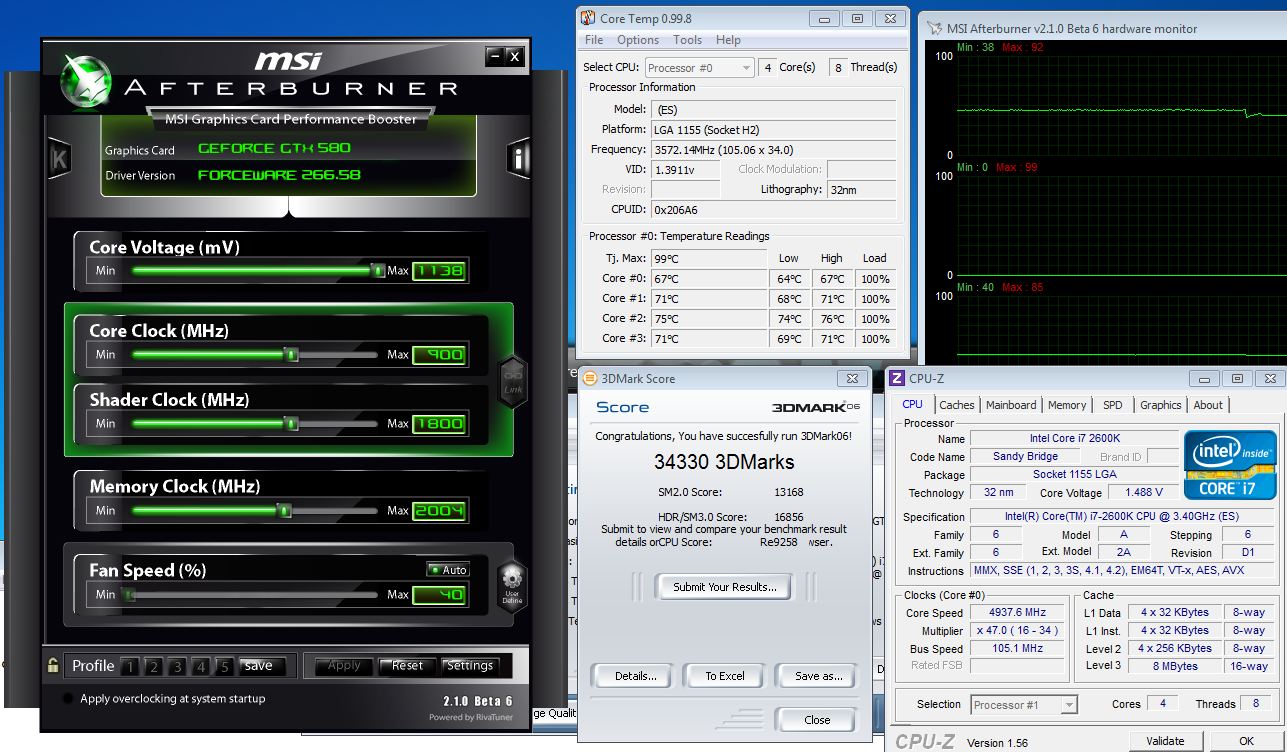Click the GEFORCE GTX 580 graphics card label

coord(275,148)
